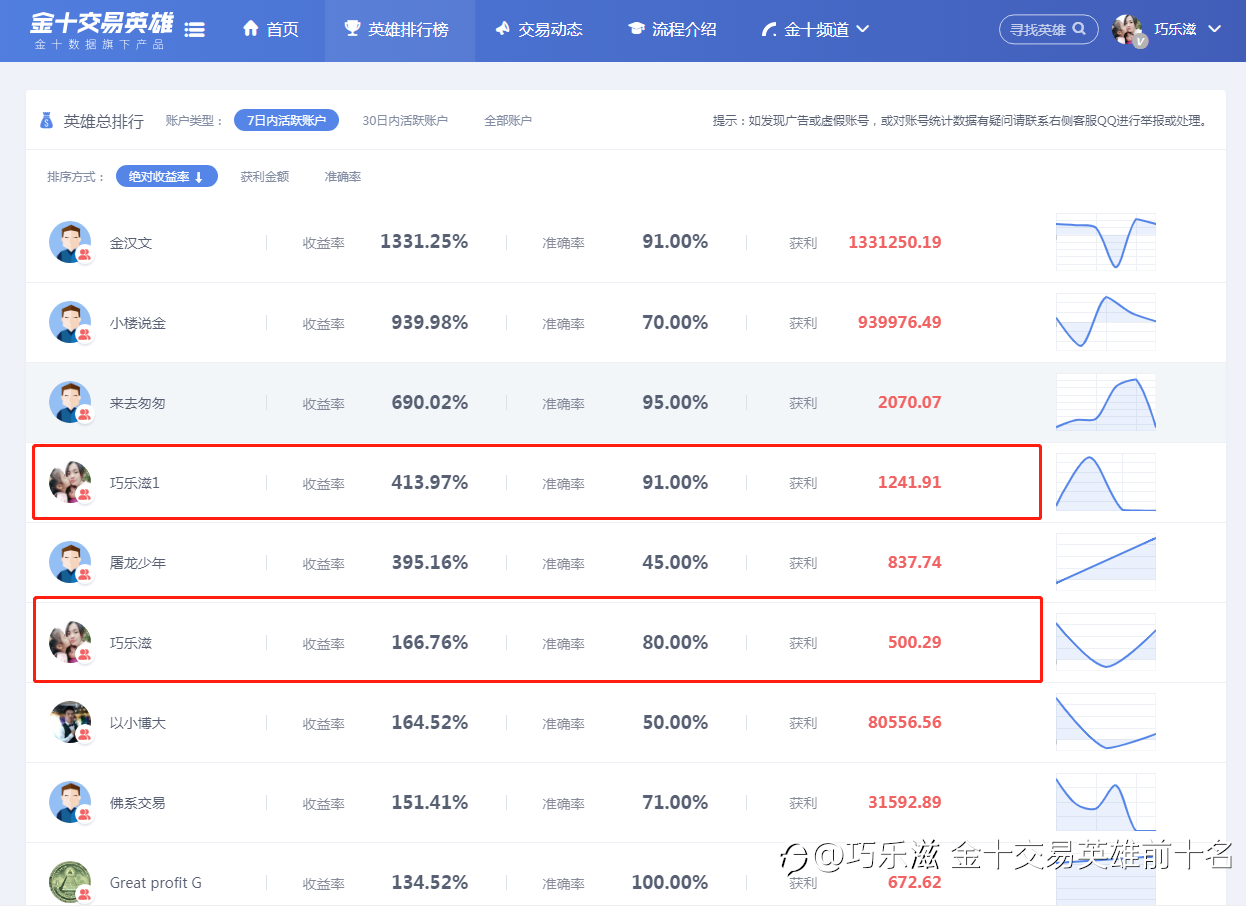The height and width of the screenshot is (910, 1246).
Task: Open 佛系交易 profile name
Action: pyautogui.click(x=138, y=803)
